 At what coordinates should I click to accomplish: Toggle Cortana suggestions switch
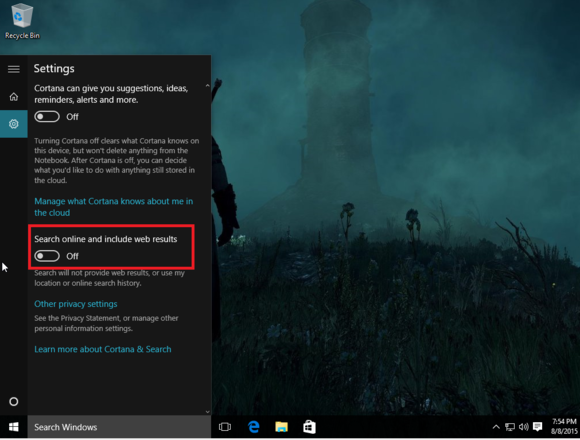tap(47, 117)
